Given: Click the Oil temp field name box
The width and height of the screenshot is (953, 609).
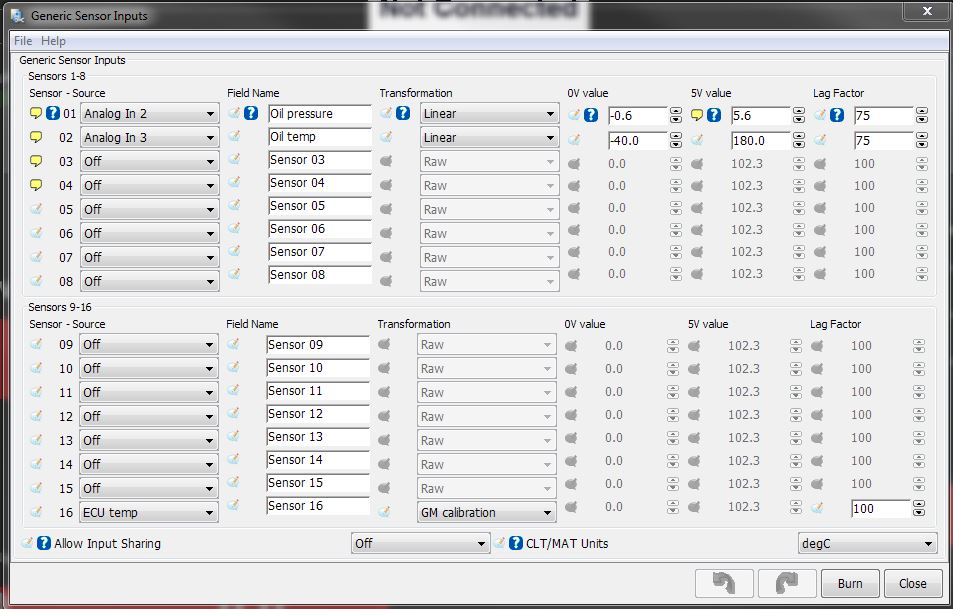Looking at the screenshot, I should click(320, 137).
